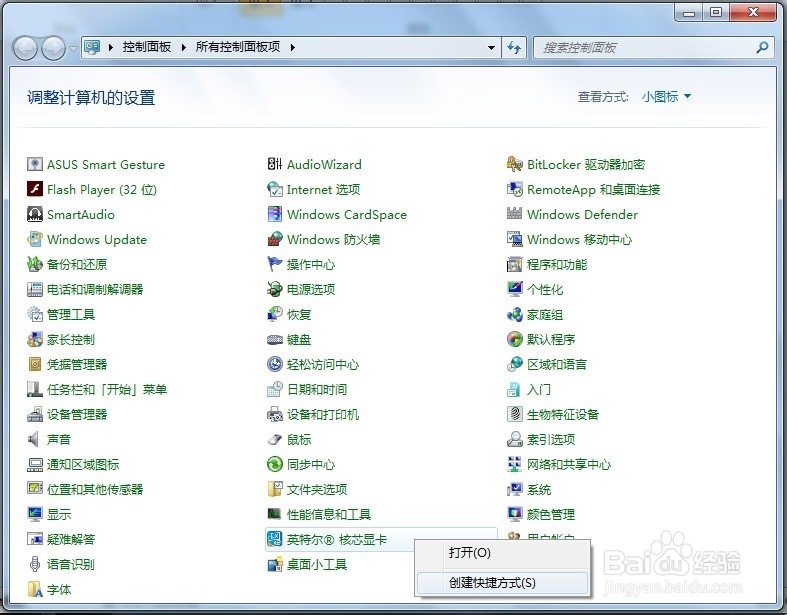Open the 声音 speaker icon
Screen dimensions: 787x615
35,439
